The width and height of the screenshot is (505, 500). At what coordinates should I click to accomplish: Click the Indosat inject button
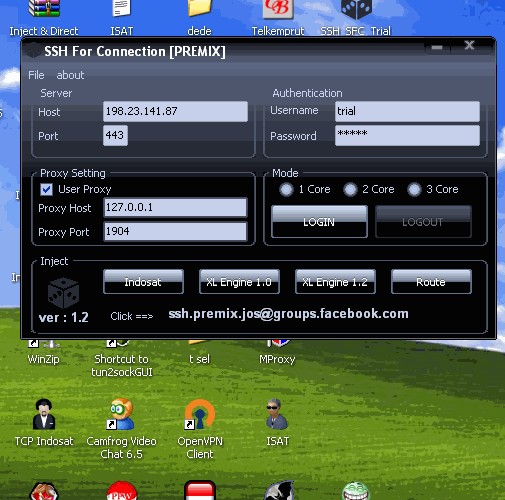(143, 282)
